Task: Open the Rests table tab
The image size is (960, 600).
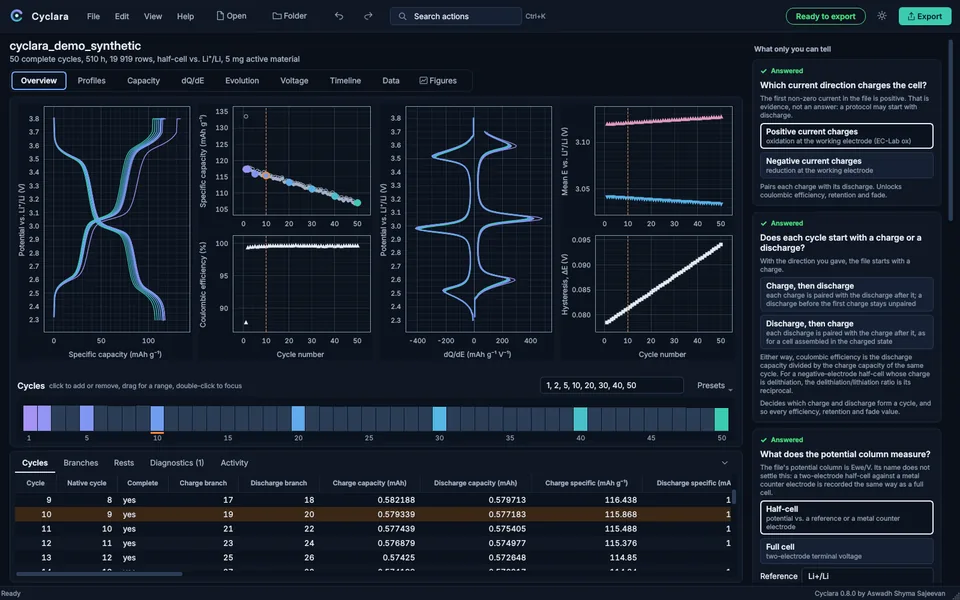Action: (124, 463)
